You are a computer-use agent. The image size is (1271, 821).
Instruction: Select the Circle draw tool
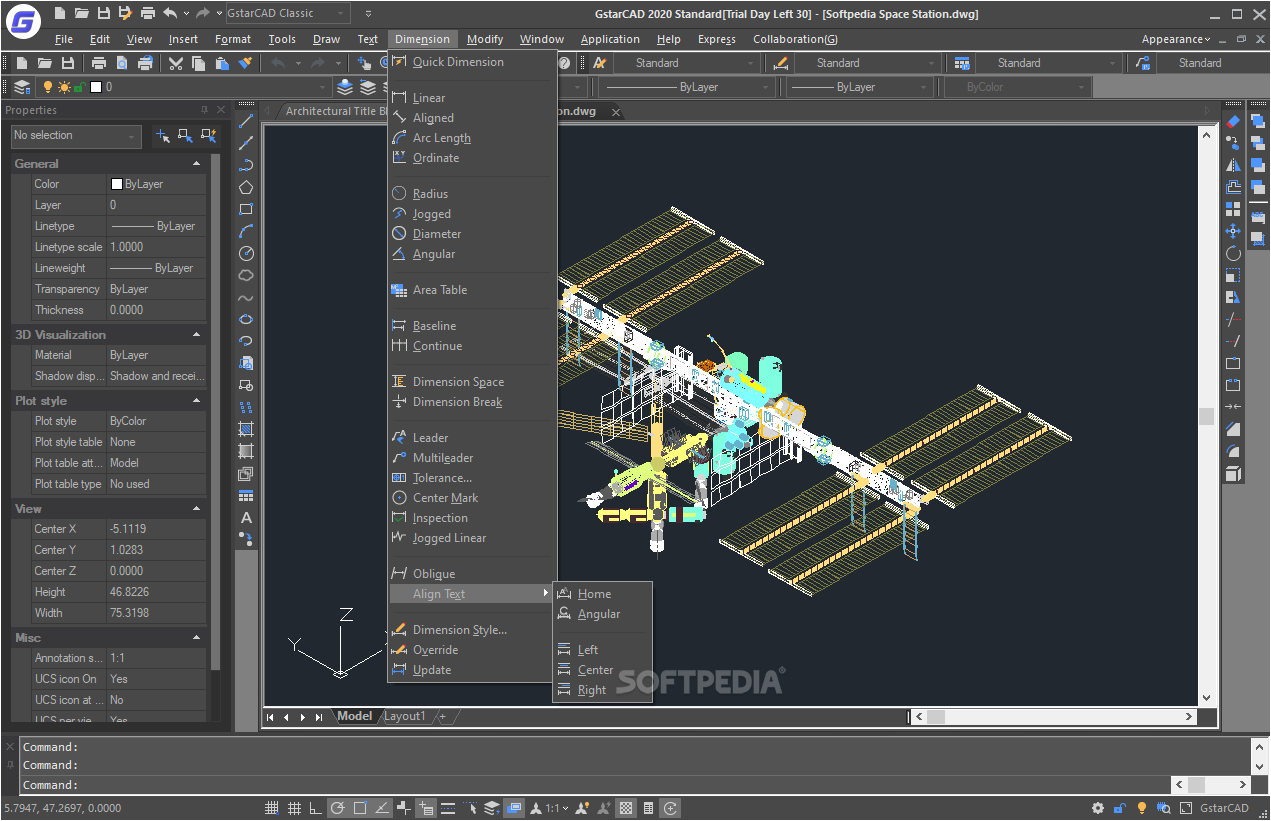coord(246,253)
